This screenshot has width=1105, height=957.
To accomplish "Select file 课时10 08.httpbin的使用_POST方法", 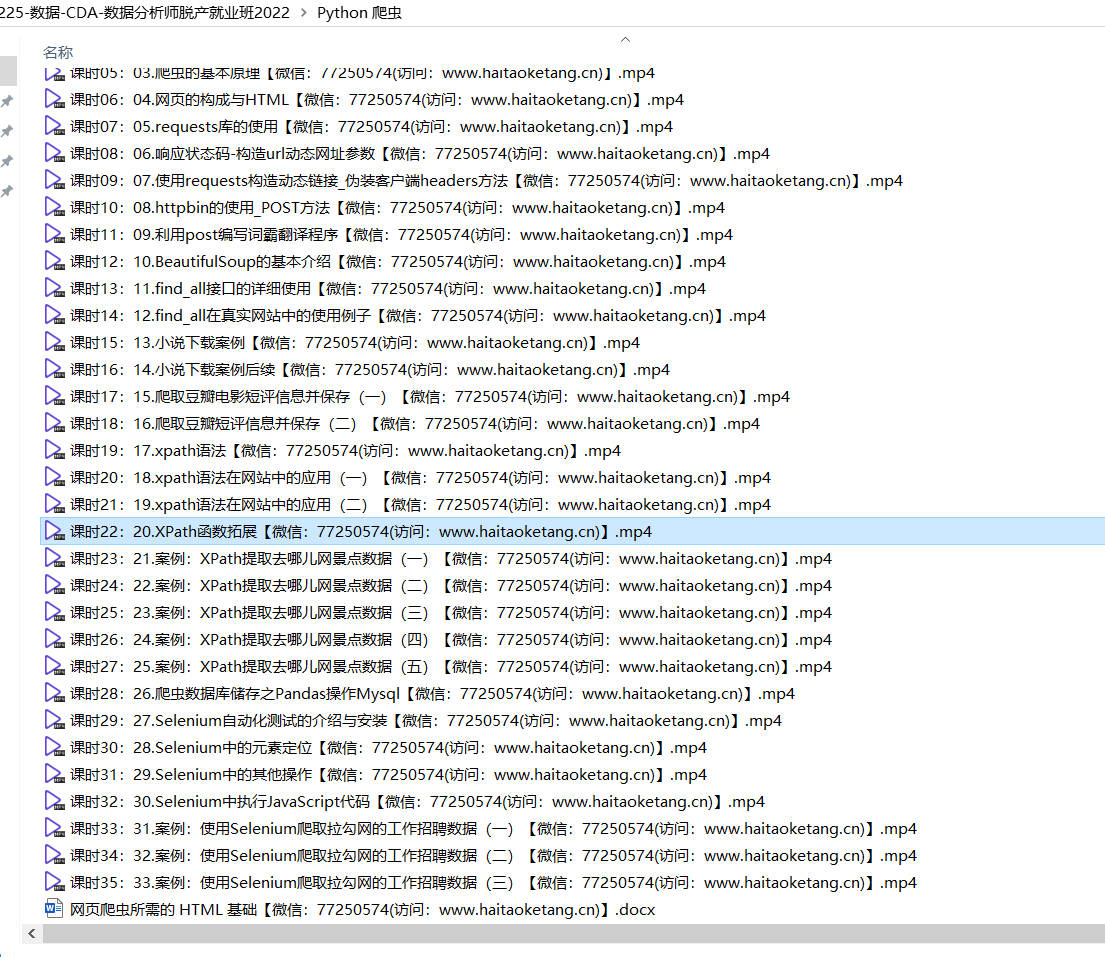I will (397, 207).
